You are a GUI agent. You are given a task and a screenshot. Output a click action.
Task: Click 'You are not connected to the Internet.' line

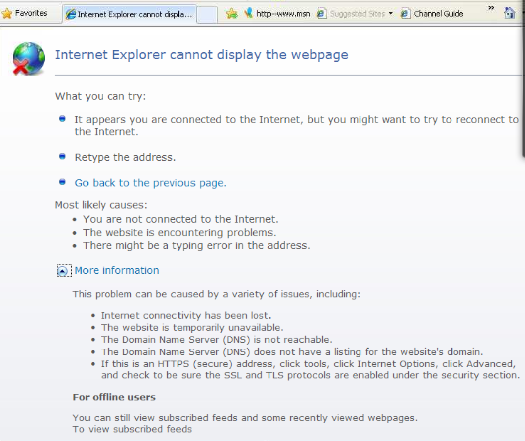pyautogui.click(x=181, y=219)
